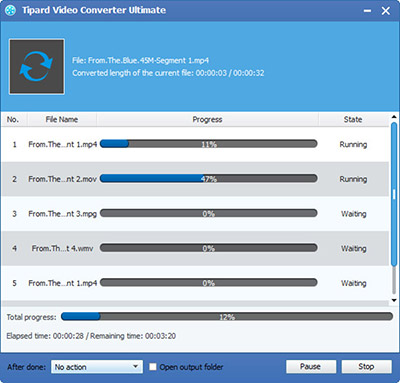Enable the Open output folder checkbox

click(x=153, y=367)
